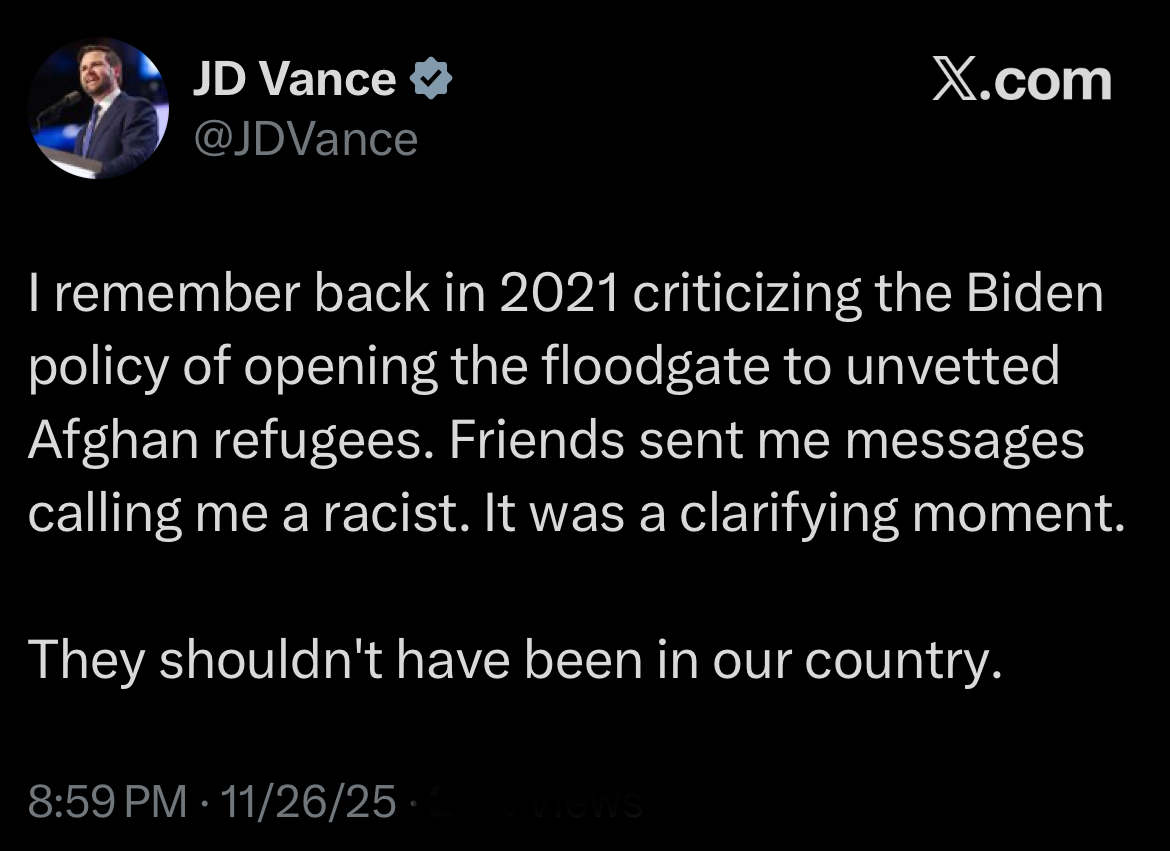
Task: Click the word "unvetted" in the post
Action: tap(952, 368)
